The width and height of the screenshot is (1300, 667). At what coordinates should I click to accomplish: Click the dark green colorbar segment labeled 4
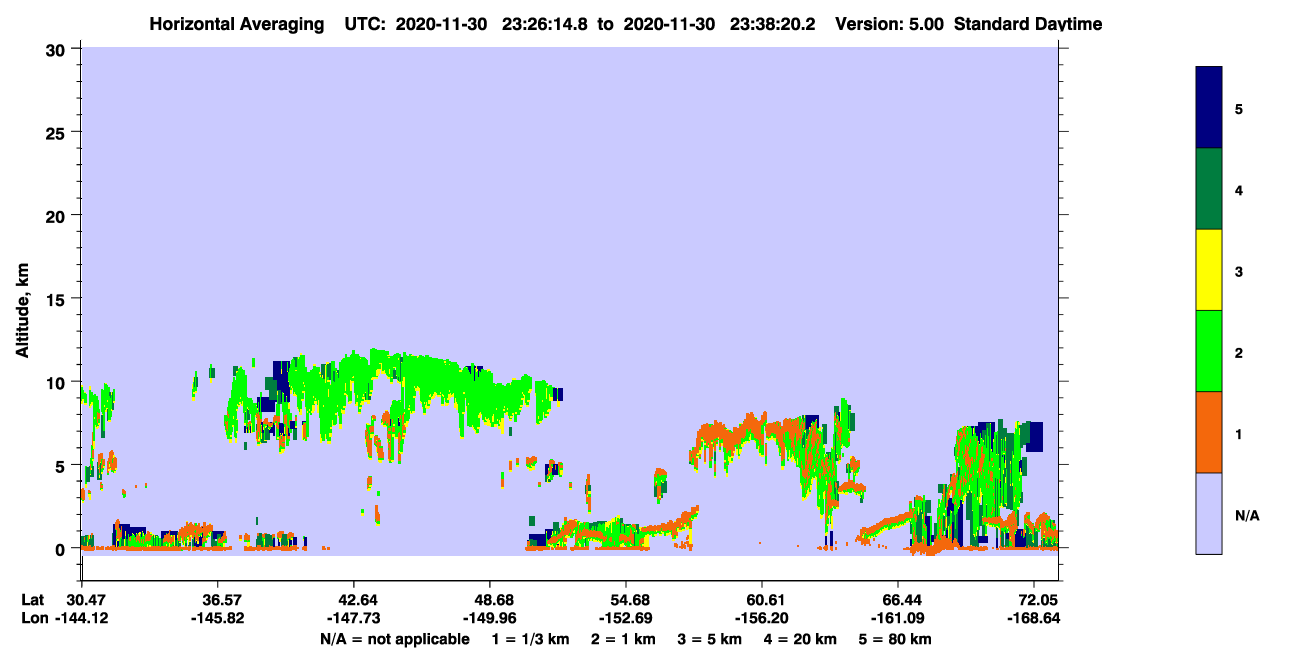click(1209, 189)
